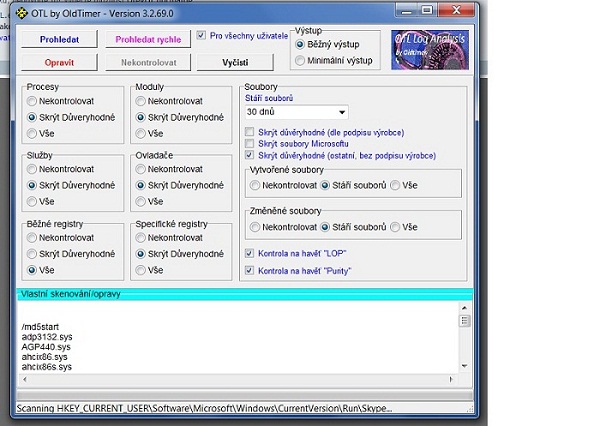Set Ovladače to Vše
The width and height of the screenshot is (600, 426).
tap(140, 201)
